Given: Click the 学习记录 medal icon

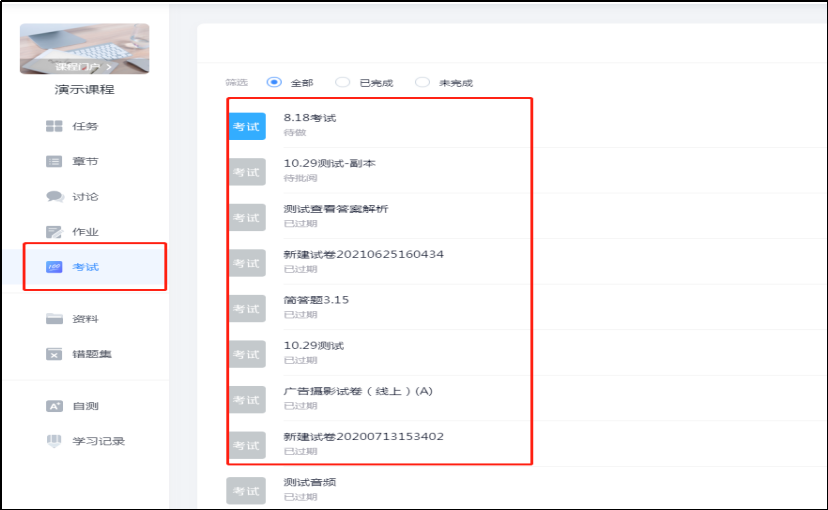Looking at the screenshot, I should point(54,441).
